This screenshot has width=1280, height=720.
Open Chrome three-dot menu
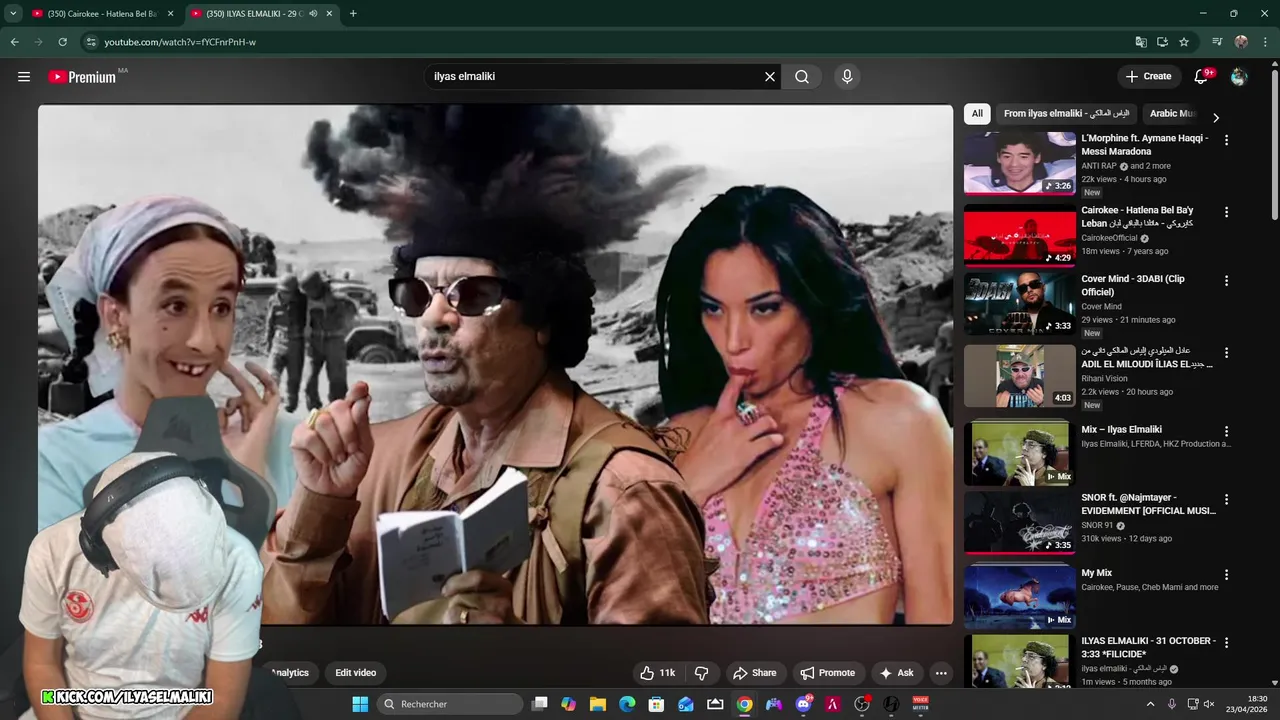[1264, 42]
